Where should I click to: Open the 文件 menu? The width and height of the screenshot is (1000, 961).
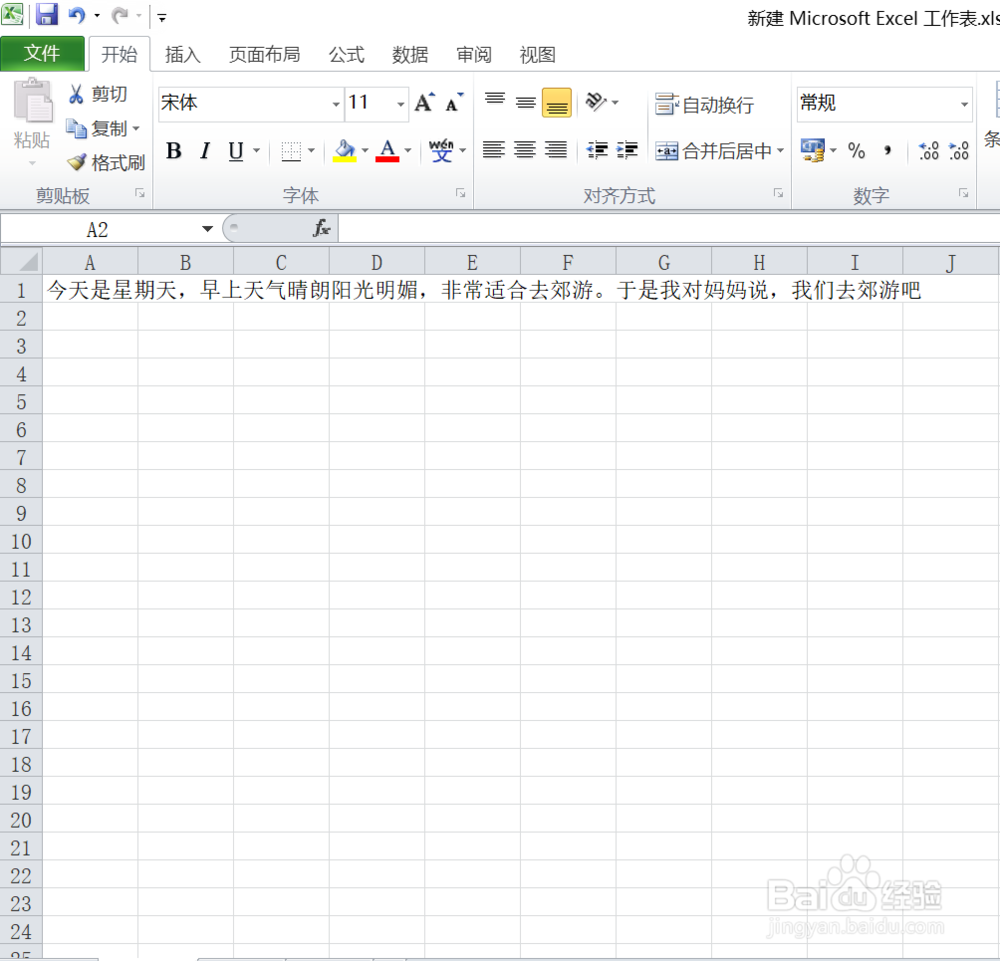(43, 53)
